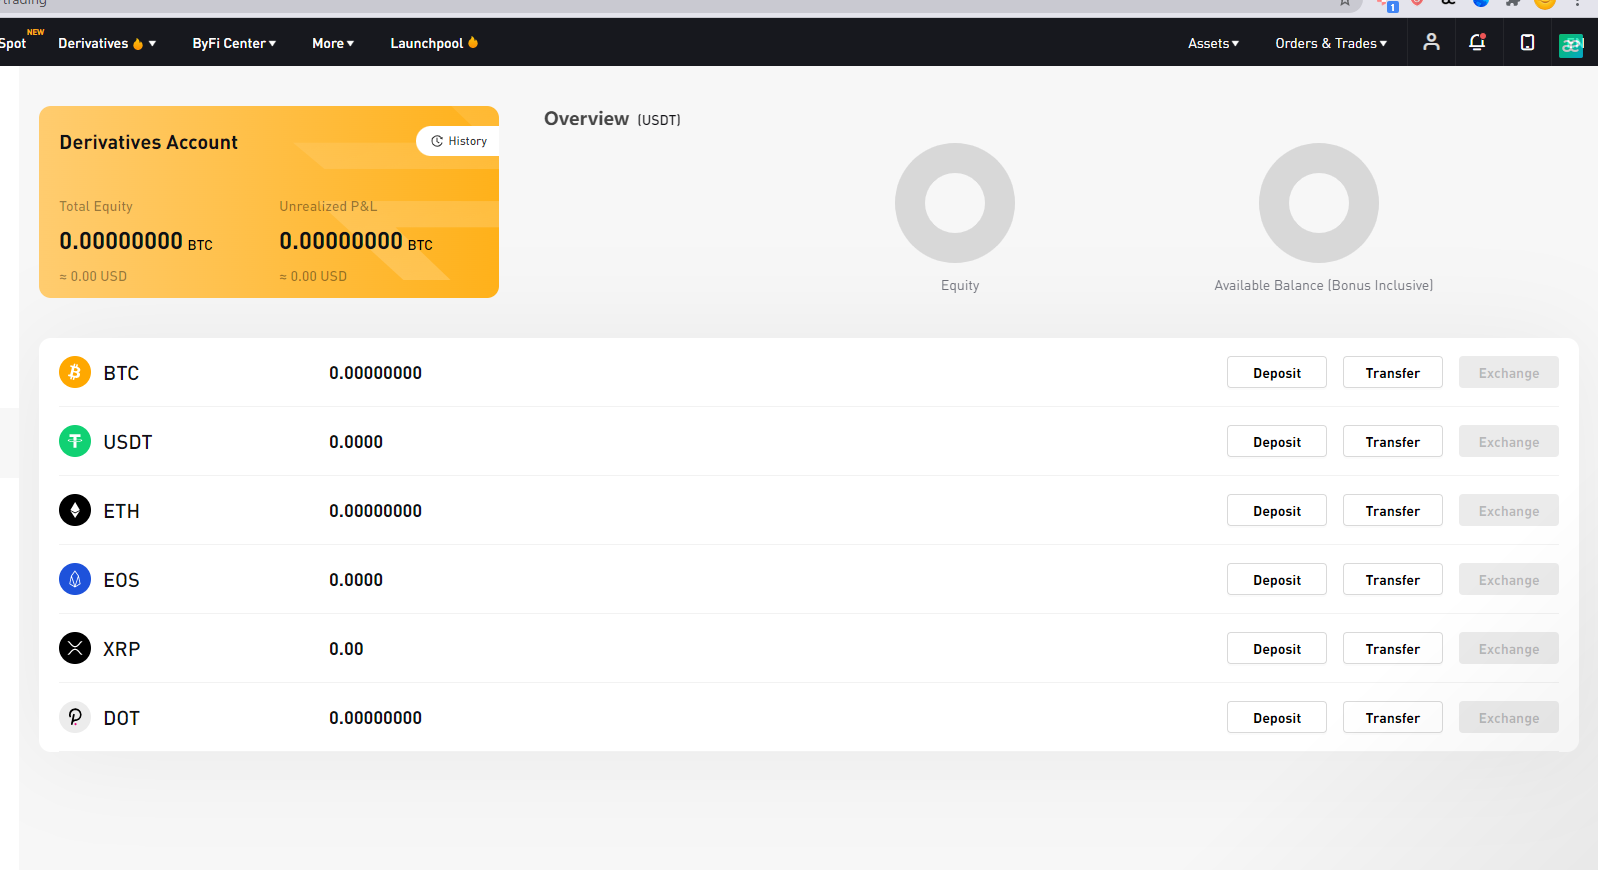Click the "Overview (USDT)" heading
Viewport: 1598px width, 870px height.
click(x=612, y=119)
